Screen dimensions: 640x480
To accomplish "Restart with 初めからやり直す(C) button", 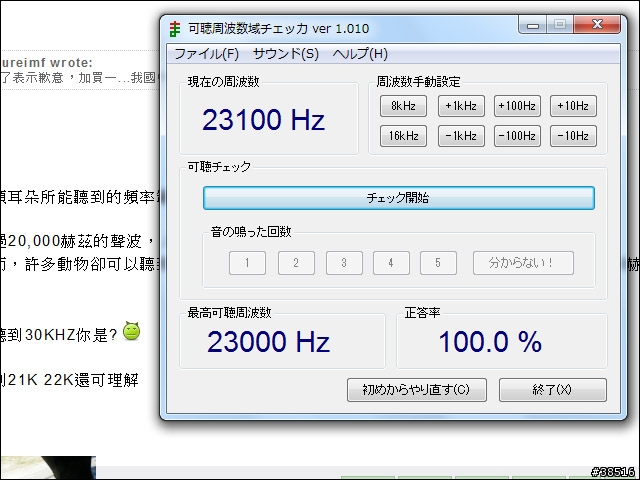I will [x=417, y=390].
